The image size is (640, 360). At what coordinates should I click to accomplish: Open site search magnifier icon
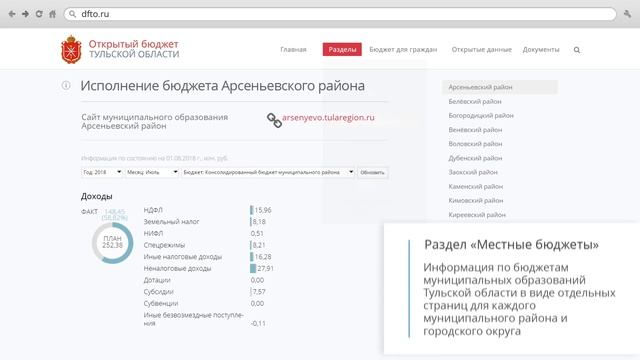pos(577,50)
